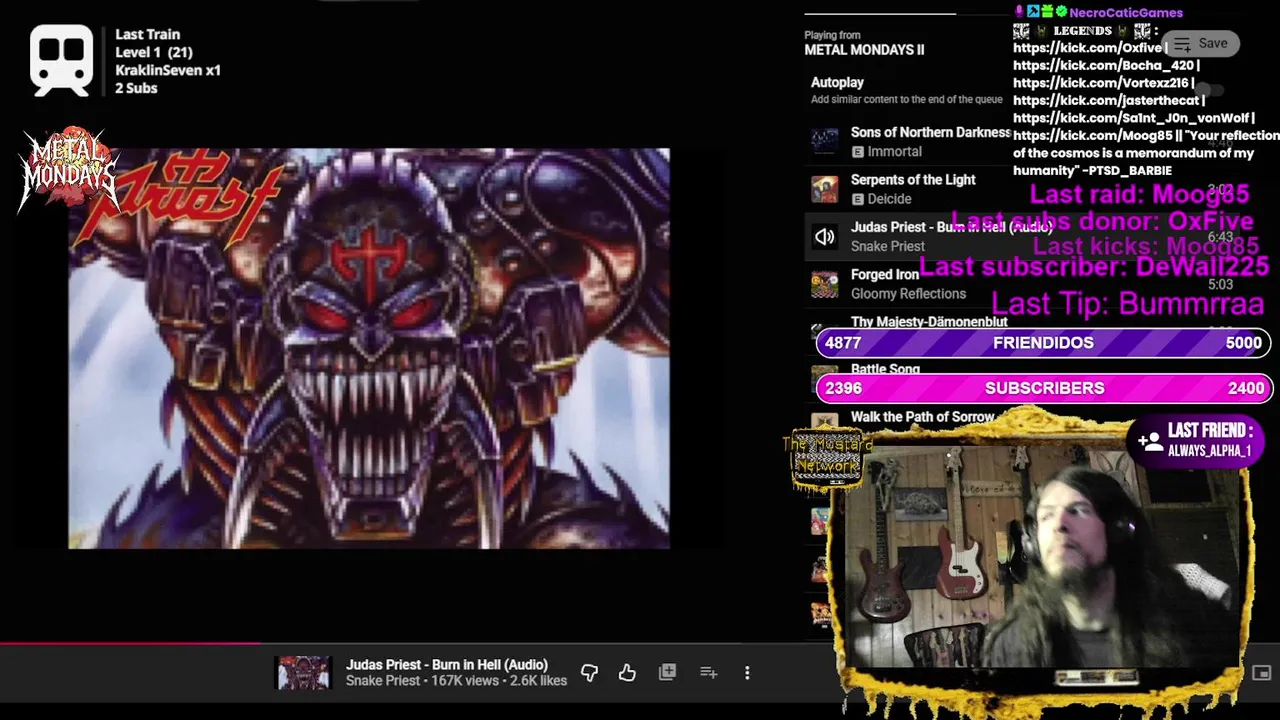Give the current song a thumbs up
The image size is (1280, 720).
coord(627,673)
